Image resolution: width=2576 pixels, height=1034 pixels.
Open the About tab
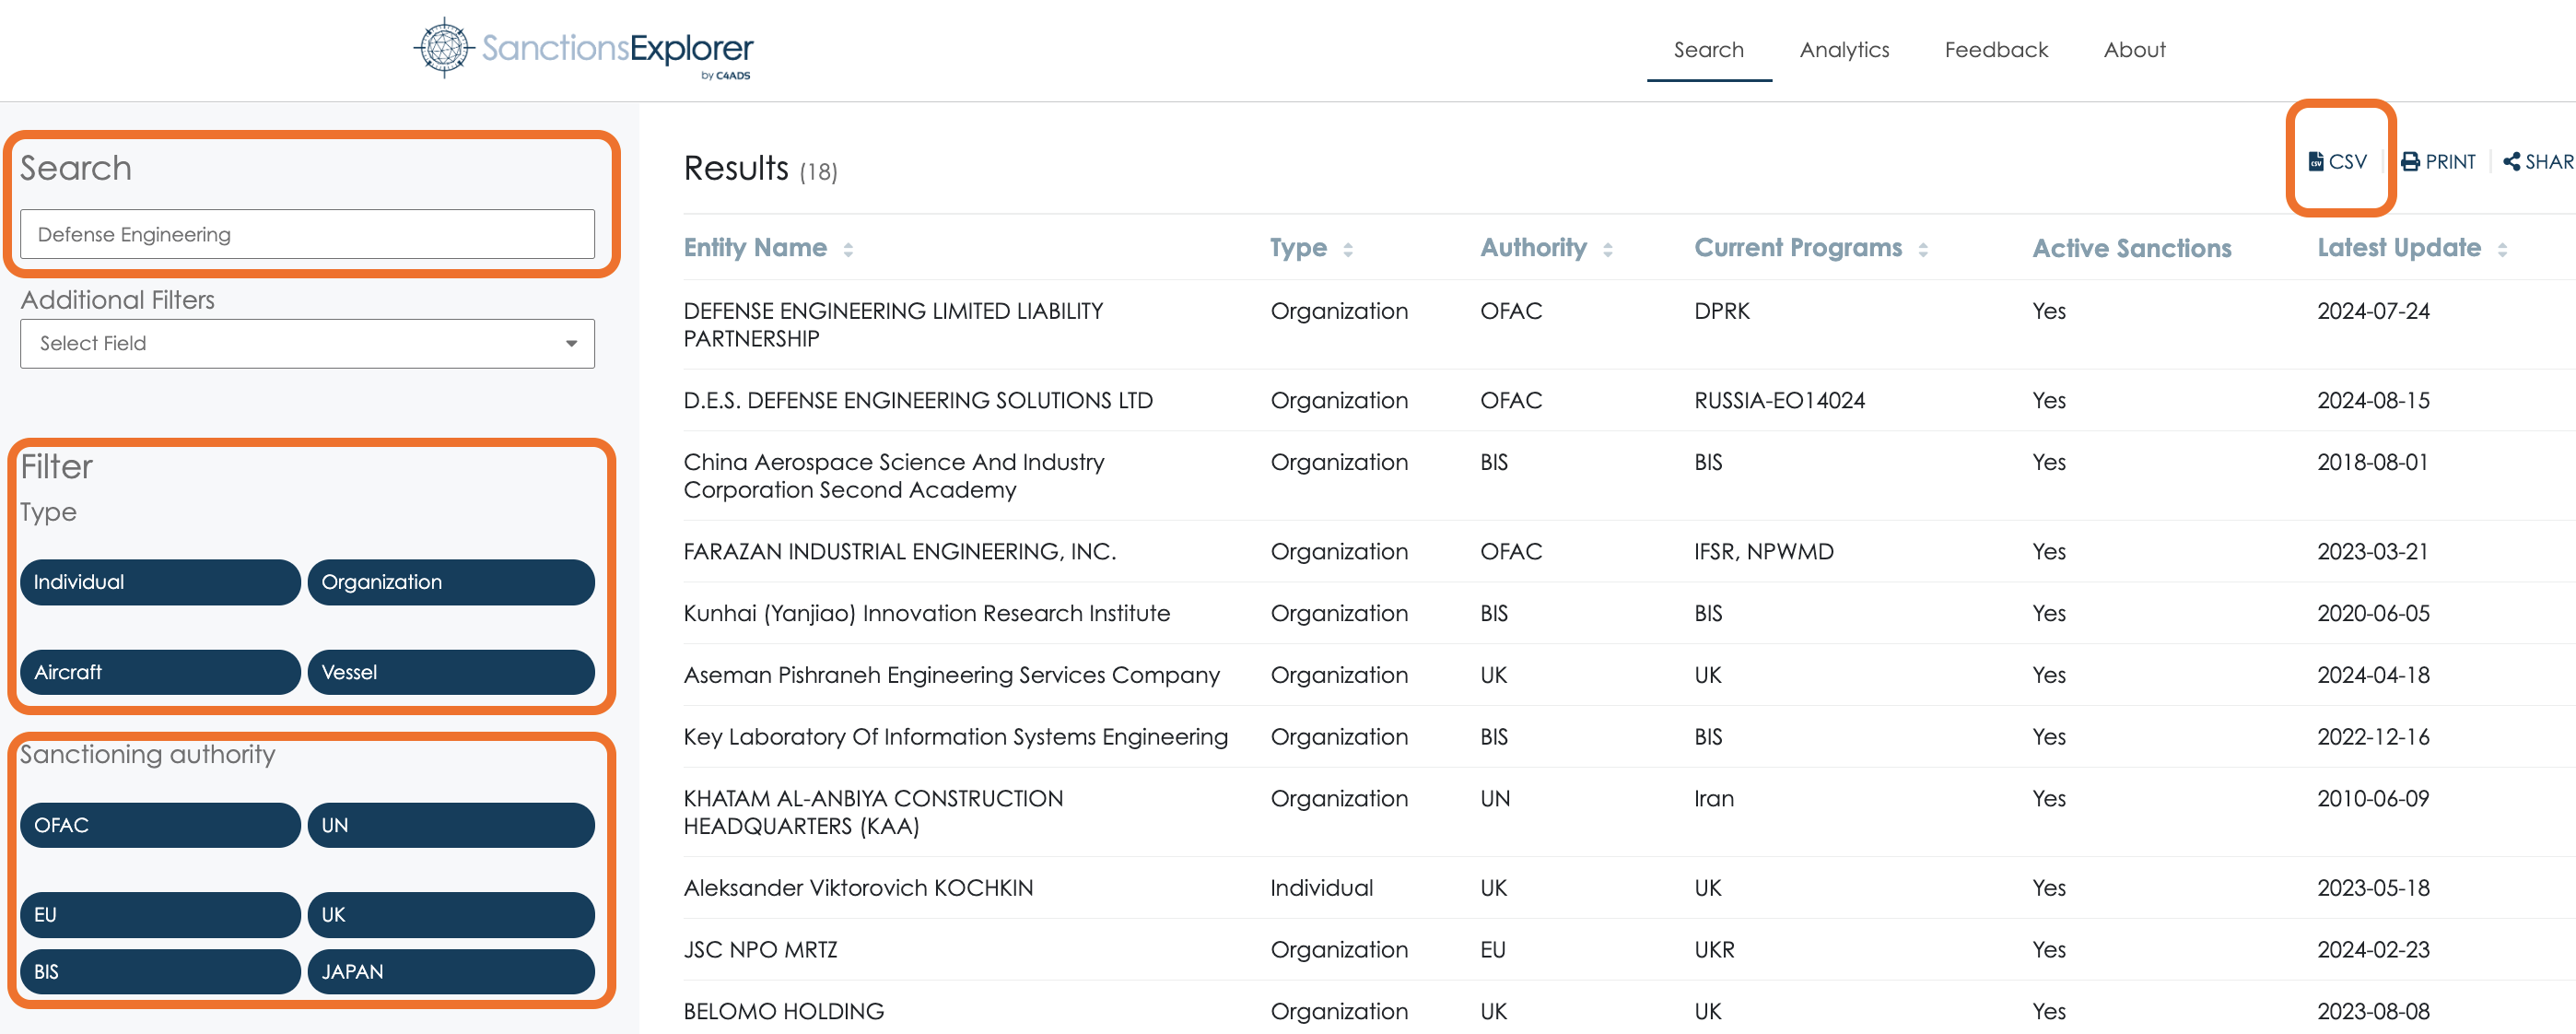(2134, 50)
